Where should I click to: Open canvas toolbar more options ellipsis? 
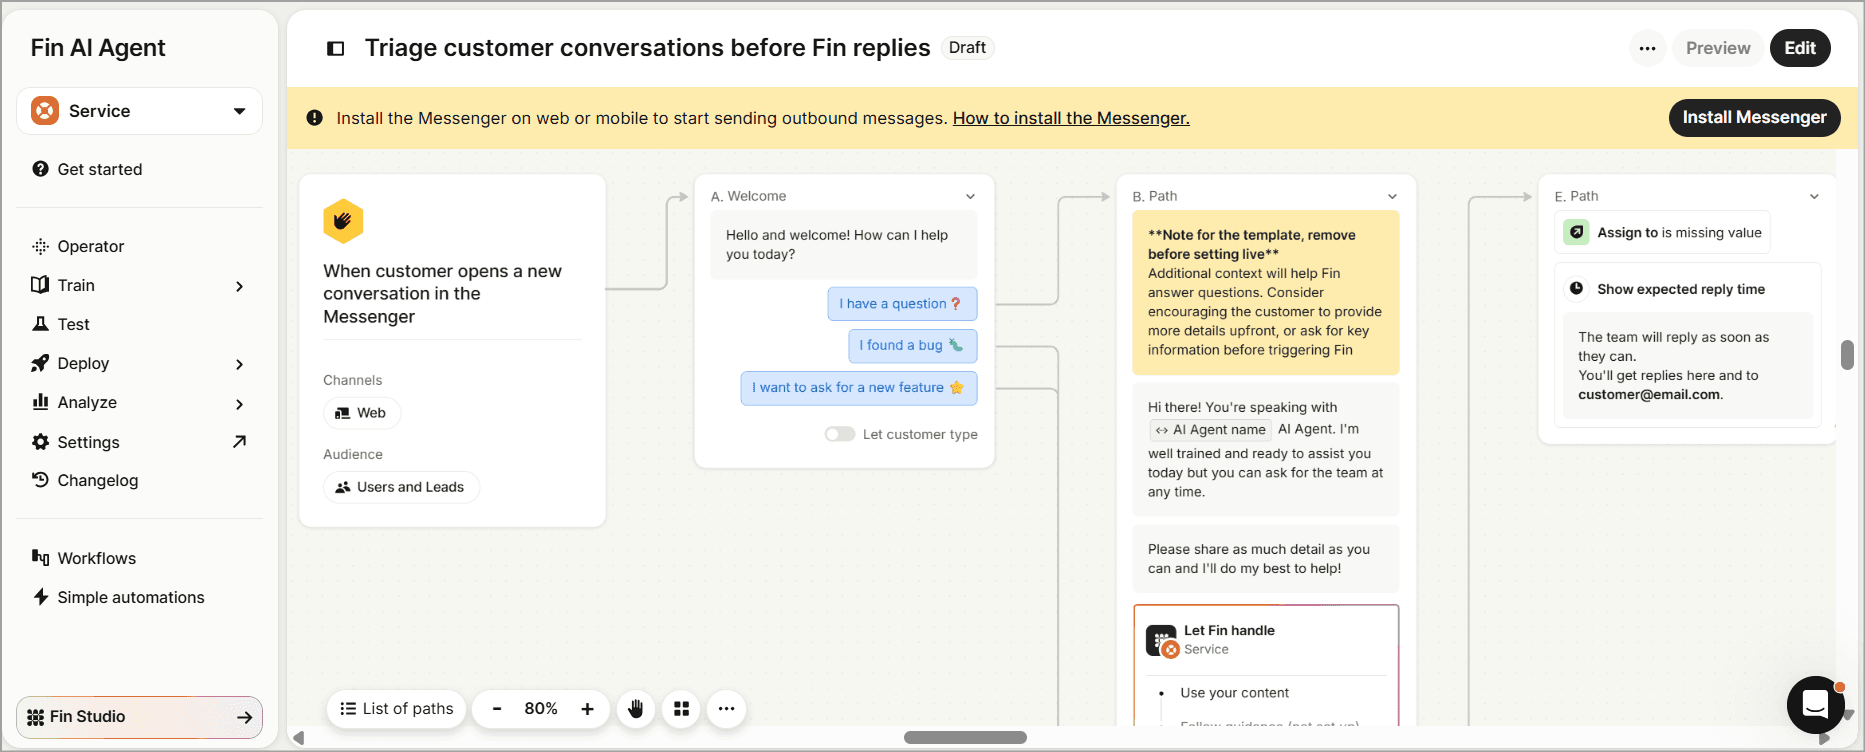click(x=727, y=709)
